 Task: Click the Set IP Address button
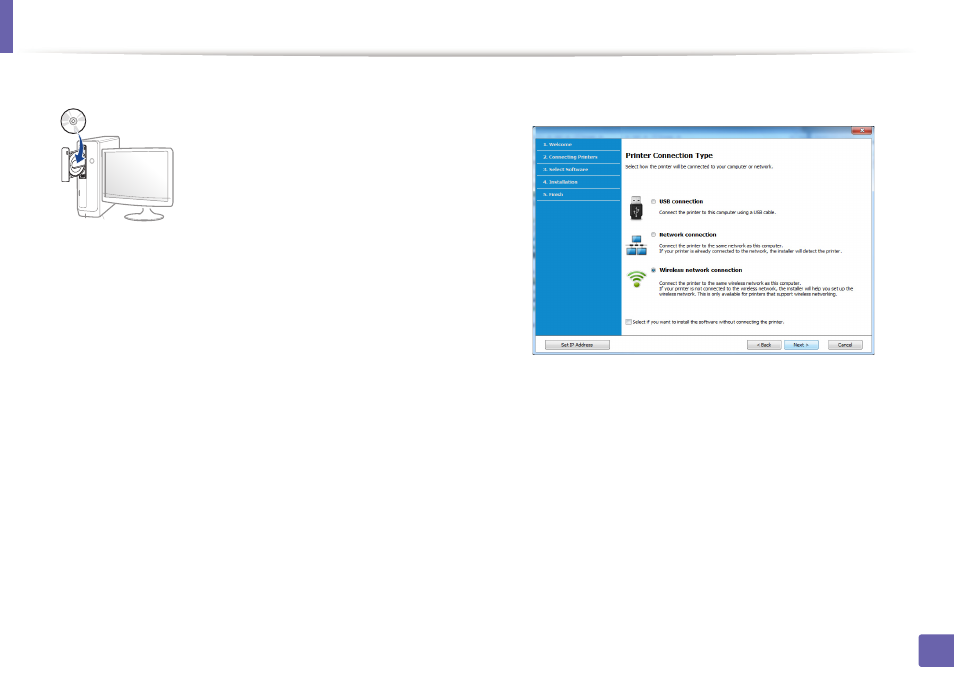tap(577, 345)
